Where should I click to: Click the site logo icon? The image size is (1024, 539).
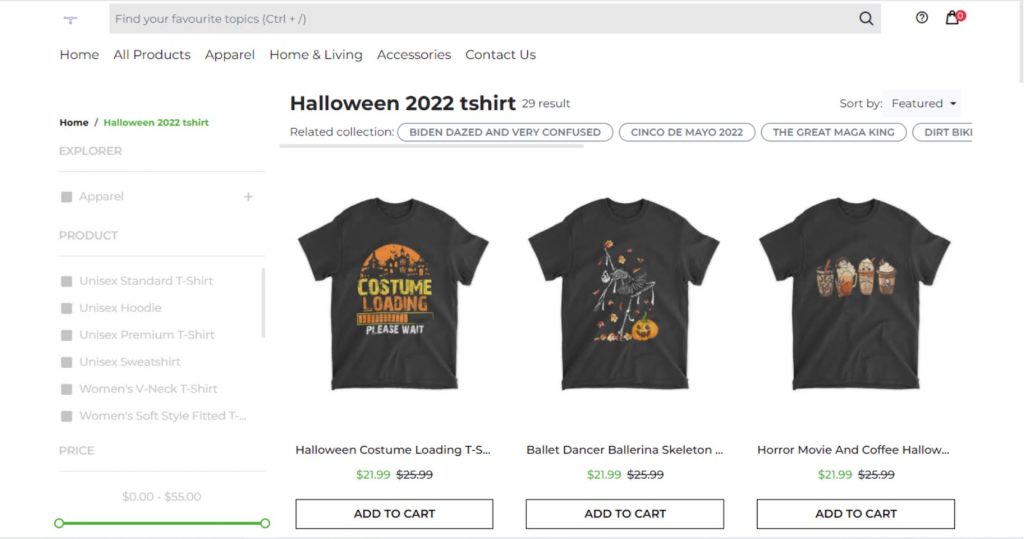point(70,19)
